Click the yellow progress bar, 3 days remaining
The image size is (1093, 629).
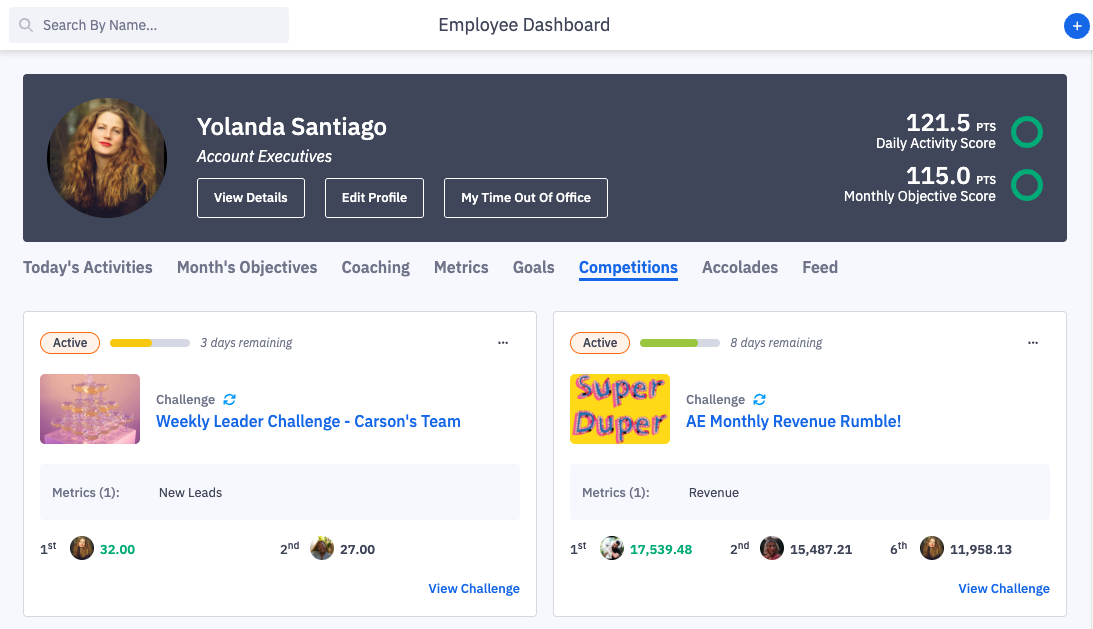coord(150,343)
